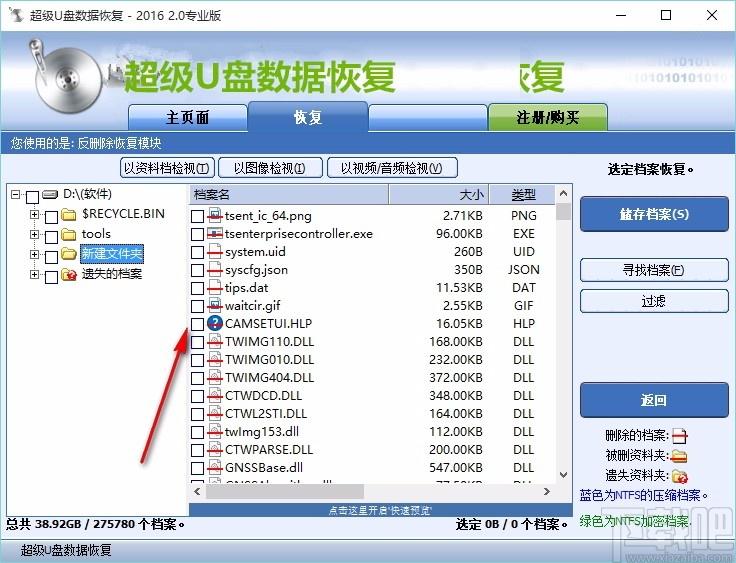Switch to the 恢复 tab
The image size is (736, 563).
308,116
